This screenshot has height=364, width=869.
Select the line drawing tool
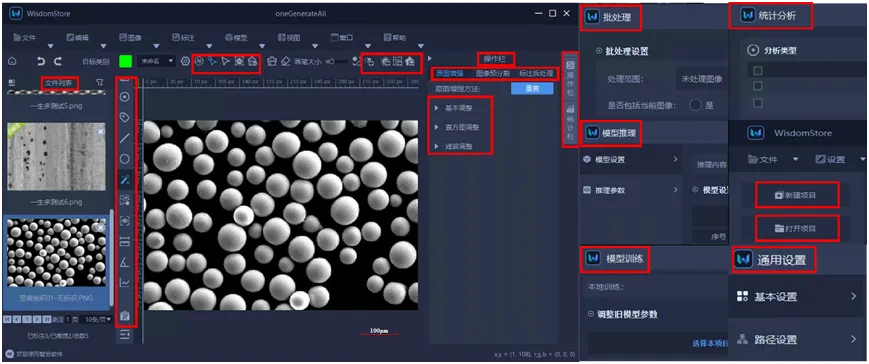pyautogui.click(x=125, y=138)
